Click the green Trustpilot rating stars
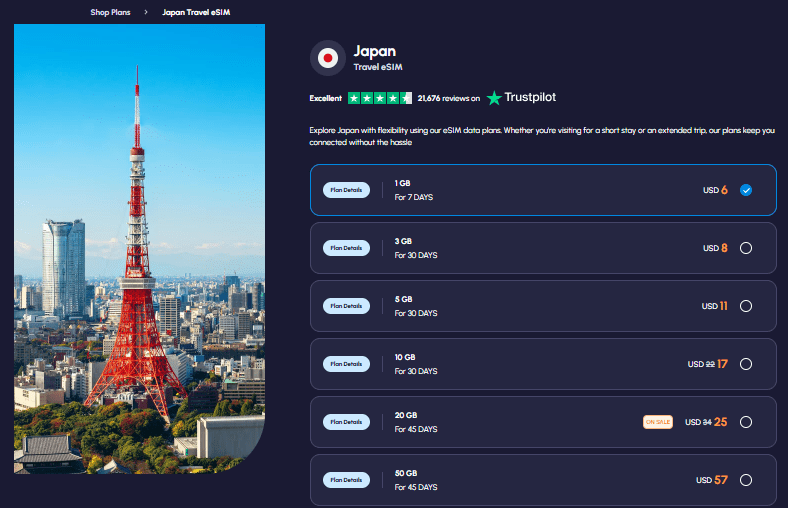This screenshot has width=788, height=508. (379, 98)
